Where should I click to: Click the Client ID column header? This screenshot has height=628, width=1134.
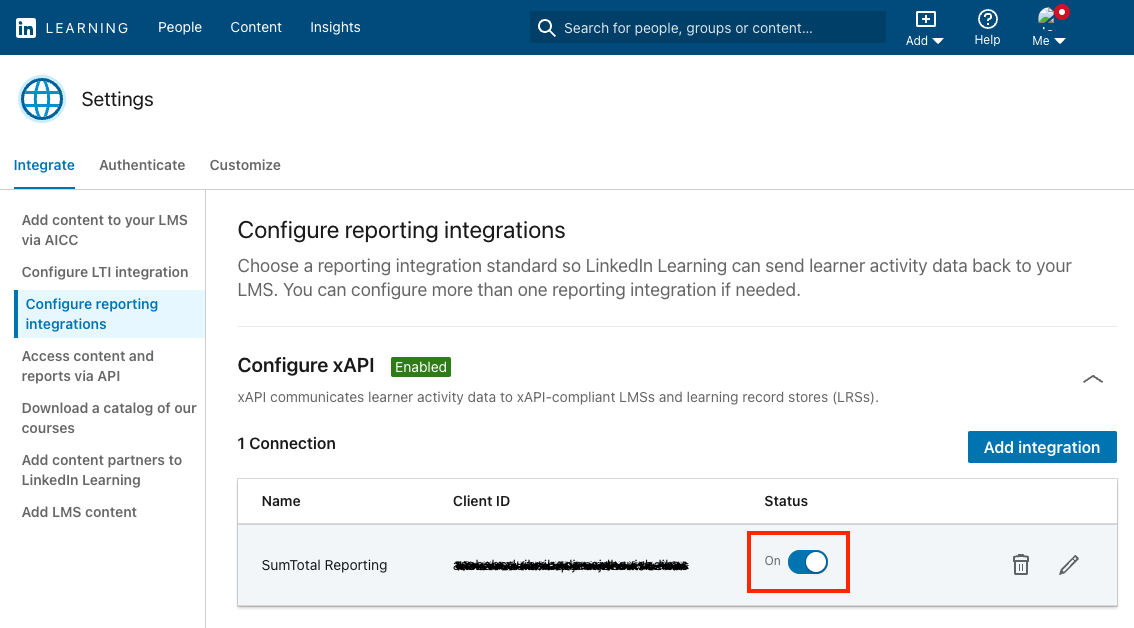pyautogui.click(x=481, y=501)
